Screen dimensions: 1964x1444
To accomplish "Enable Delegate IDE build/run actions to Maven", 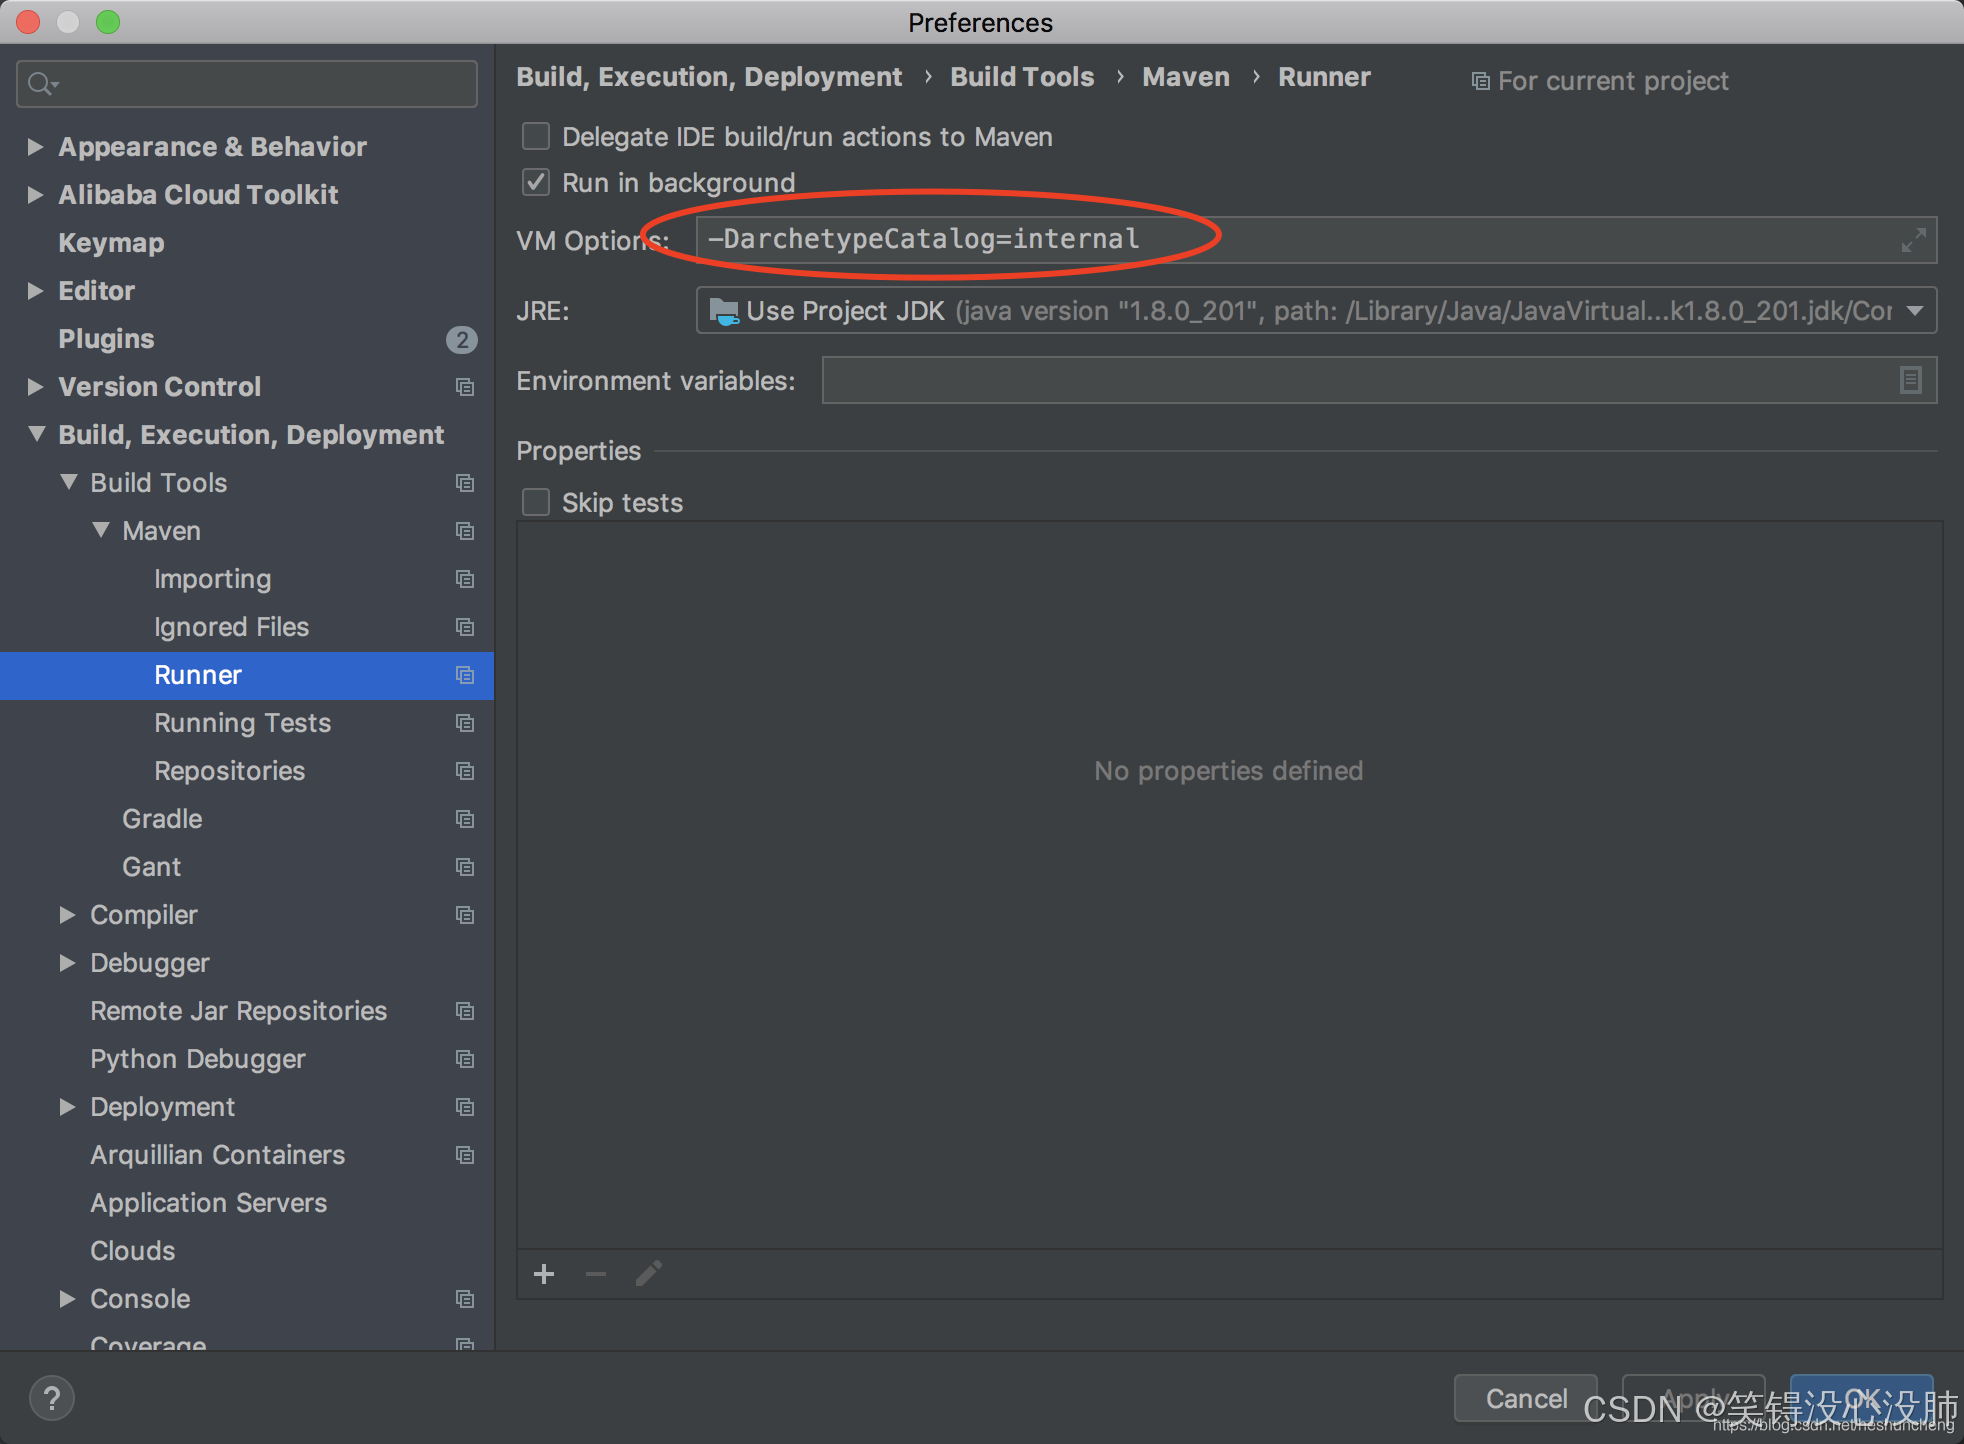I will [x=536, y=136].
